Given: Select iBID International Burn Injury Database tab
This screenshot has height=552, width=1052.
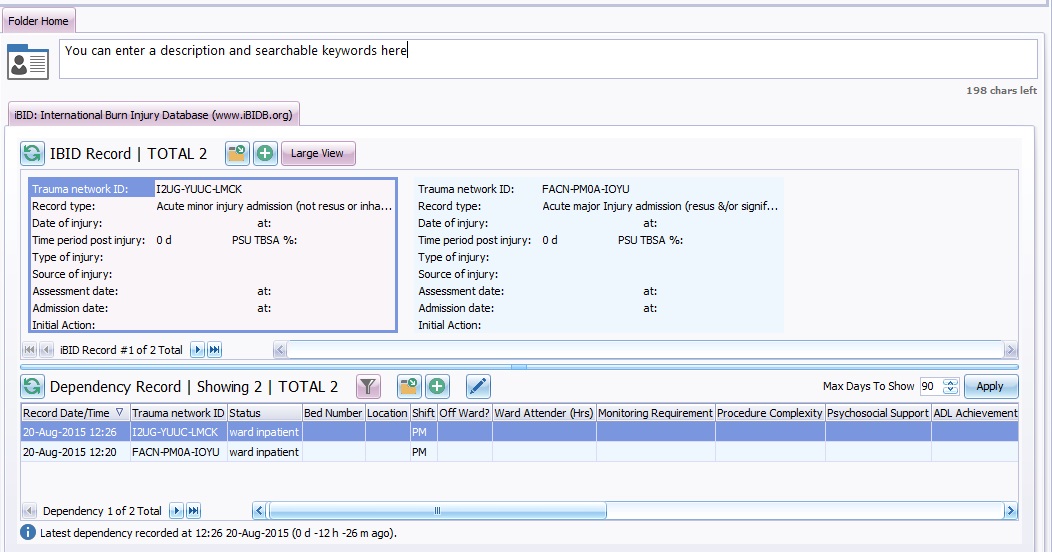Looking at the screenshot, I should point(153,115).
